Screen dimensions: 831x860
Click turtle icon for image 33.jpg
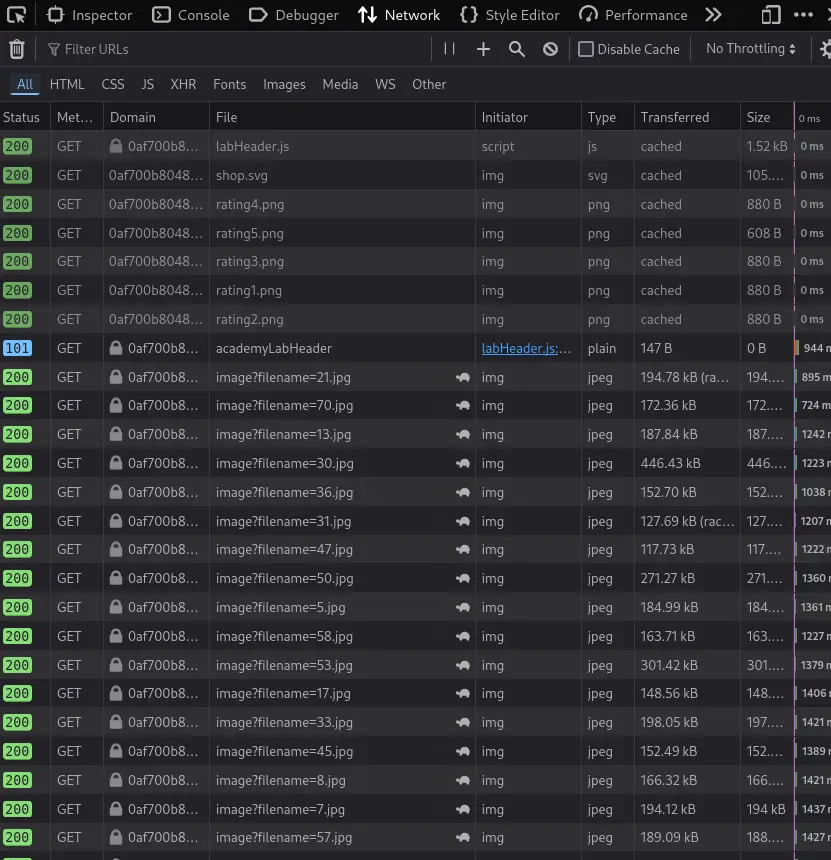[x=463, y=722]
